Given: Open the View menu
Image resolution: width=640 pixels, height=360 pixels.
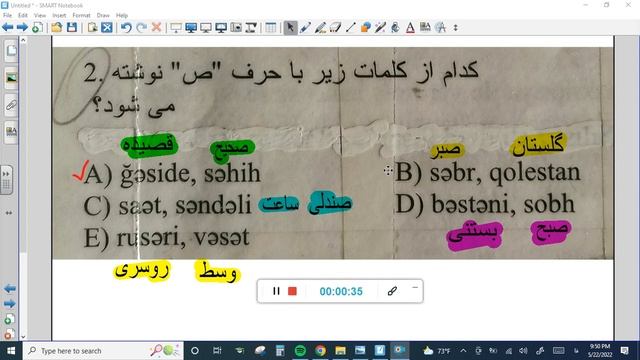Looking at the screenshot, I should [40, 15].
